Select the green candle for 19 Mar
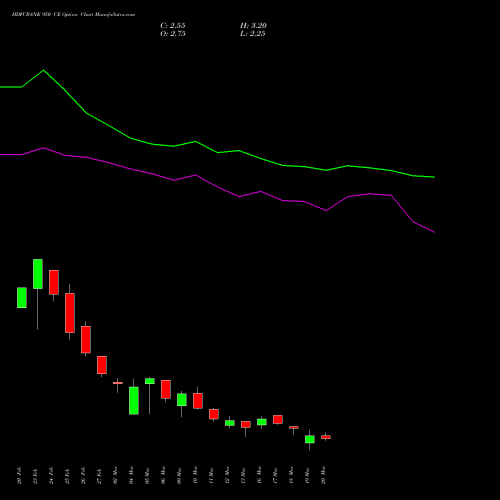 pos(310,439)
